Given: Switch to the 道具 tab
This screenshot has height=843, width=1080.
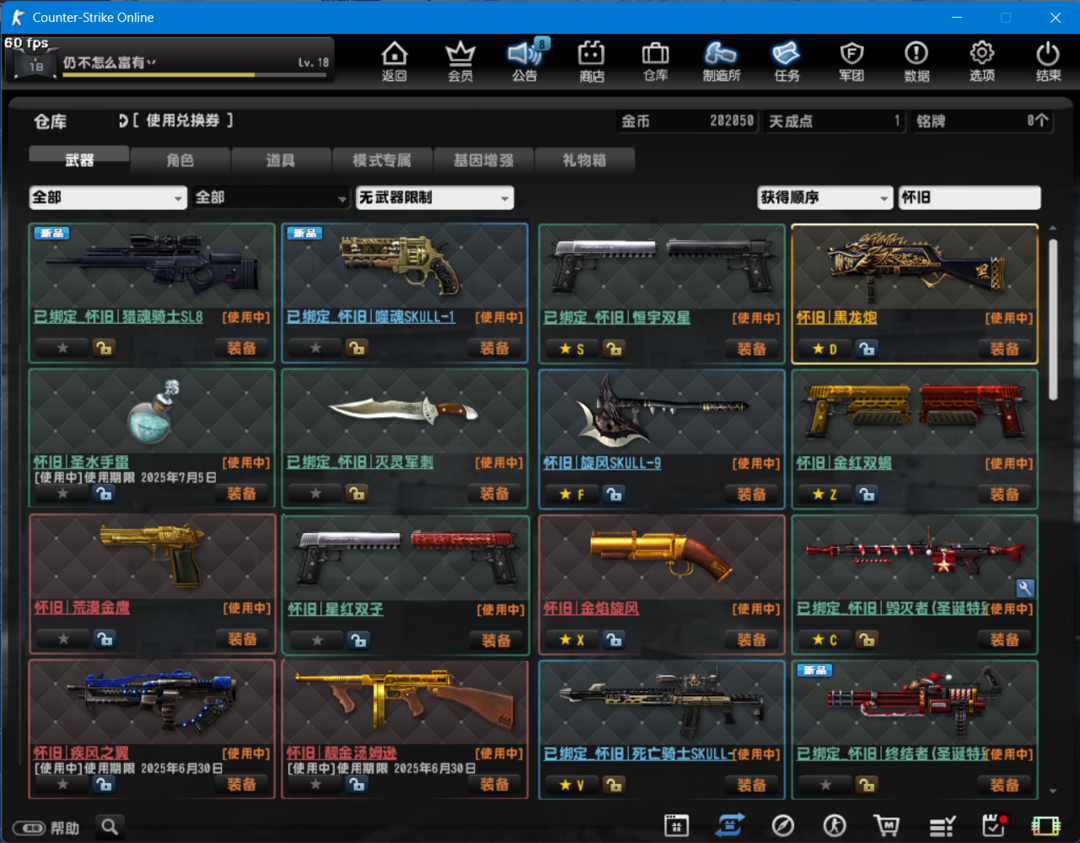Looking at the screenshot, I should 280,160.
